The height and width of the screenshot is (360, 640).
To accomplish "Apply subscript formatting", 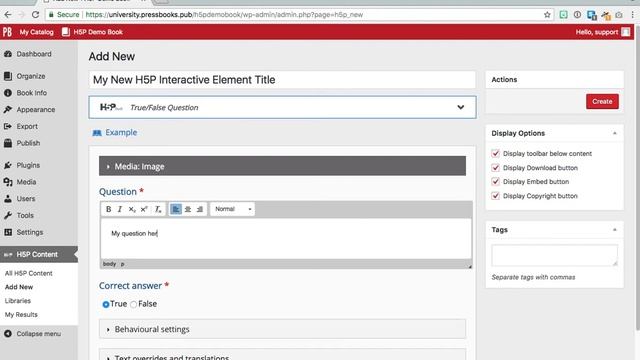I will tap(132, 209).
